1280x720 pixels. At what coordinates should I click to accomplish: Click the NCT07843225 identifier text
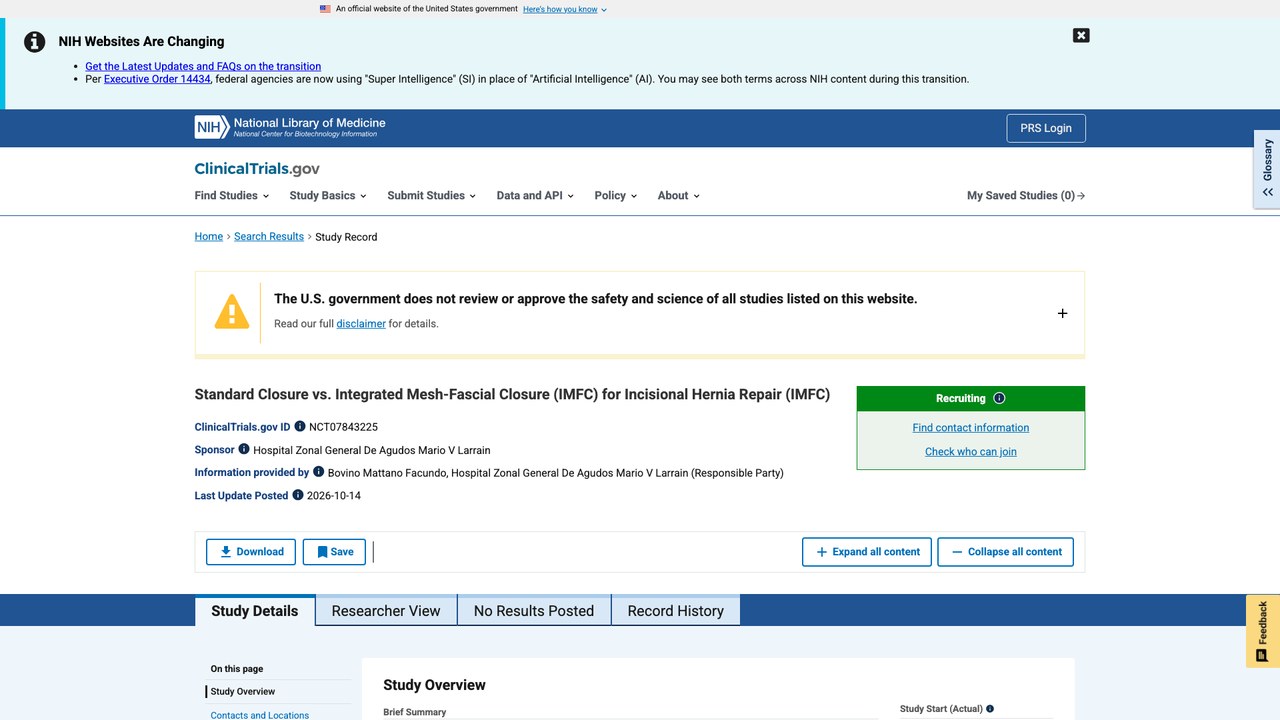click(x=343, y=427)
